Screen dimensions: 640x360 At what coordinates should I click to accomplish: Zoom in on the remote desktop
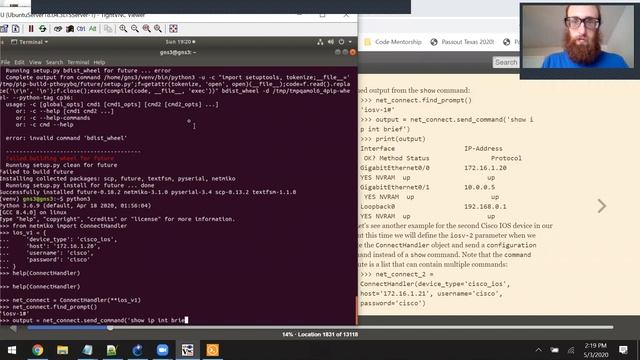123,29
